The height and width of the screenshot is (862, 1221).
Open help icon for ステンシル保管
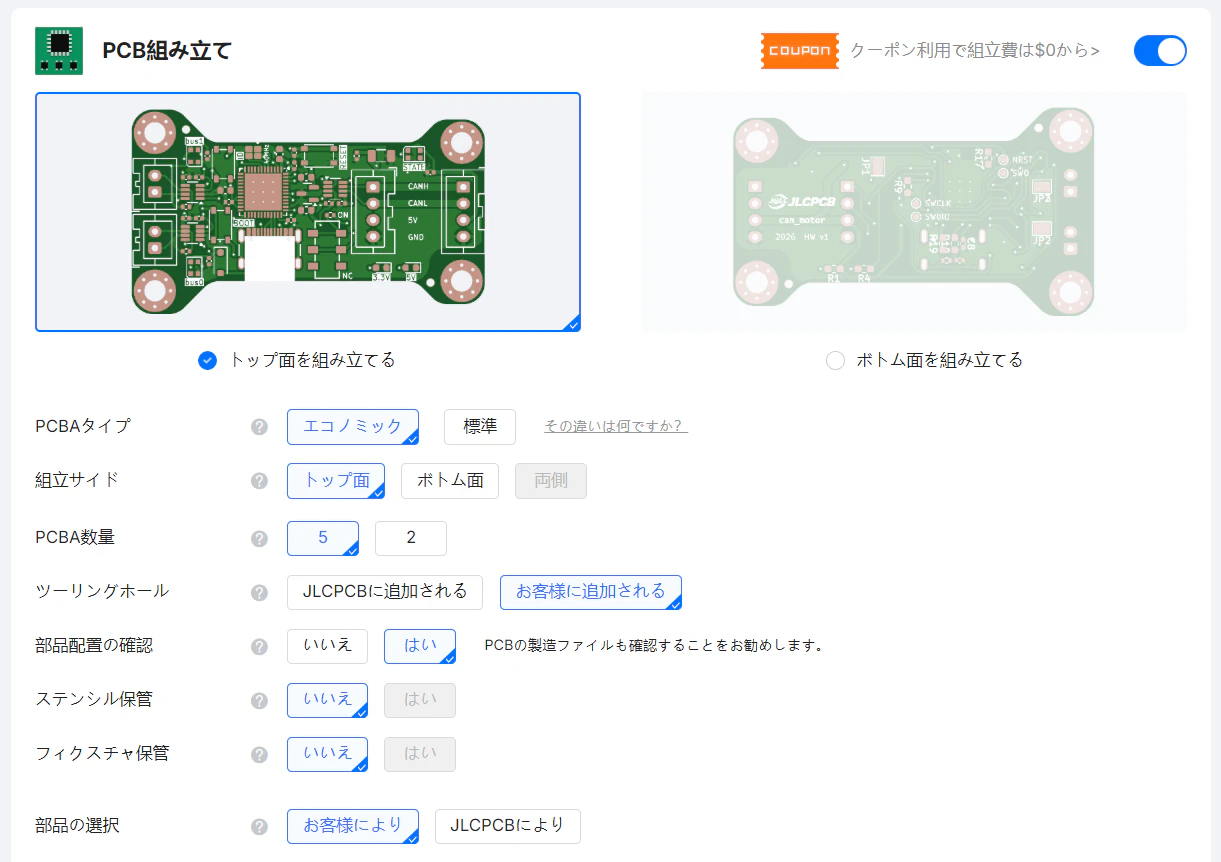pos(259,701)
